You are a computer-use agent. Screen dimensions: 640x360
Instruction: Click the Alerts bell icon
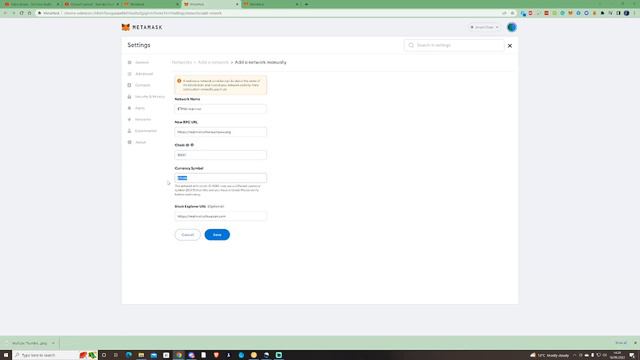tap(129, 108)
